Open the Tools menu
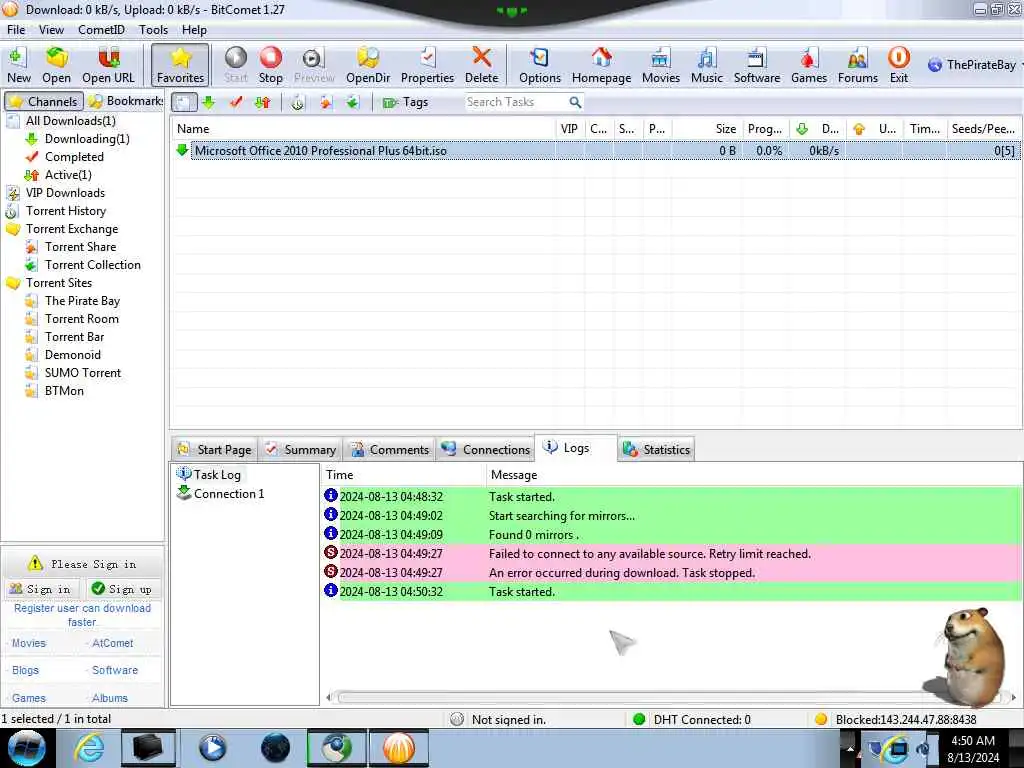Image resolution: width=1024 pixels, height=768 pixels. tap(153, 29)
